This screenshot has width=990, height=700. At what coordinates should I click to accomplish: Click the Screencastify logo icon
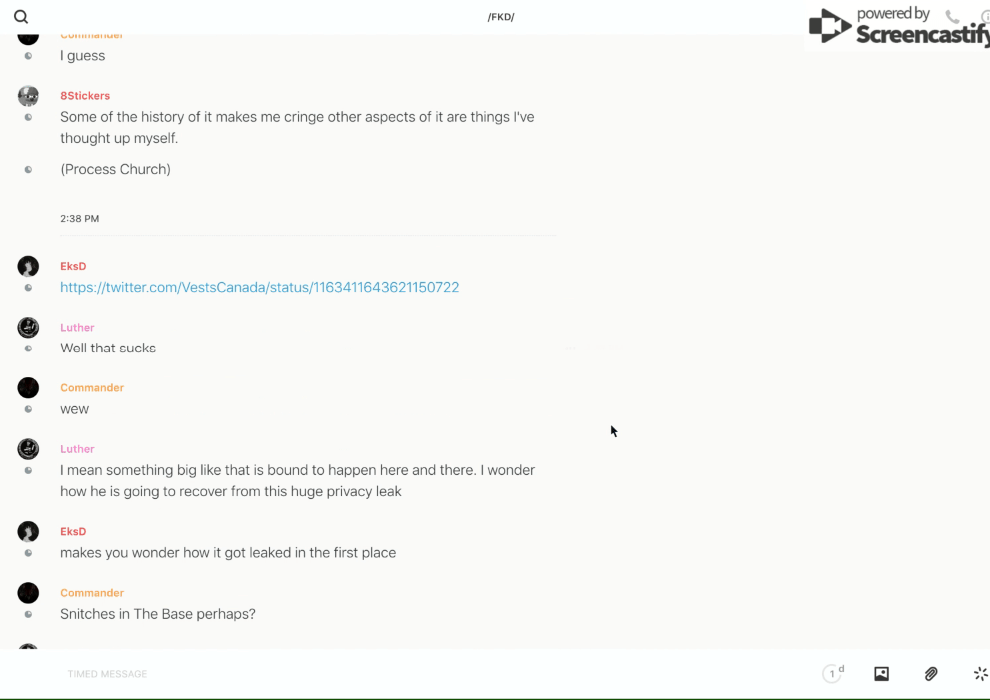click(x=829, y=27)
